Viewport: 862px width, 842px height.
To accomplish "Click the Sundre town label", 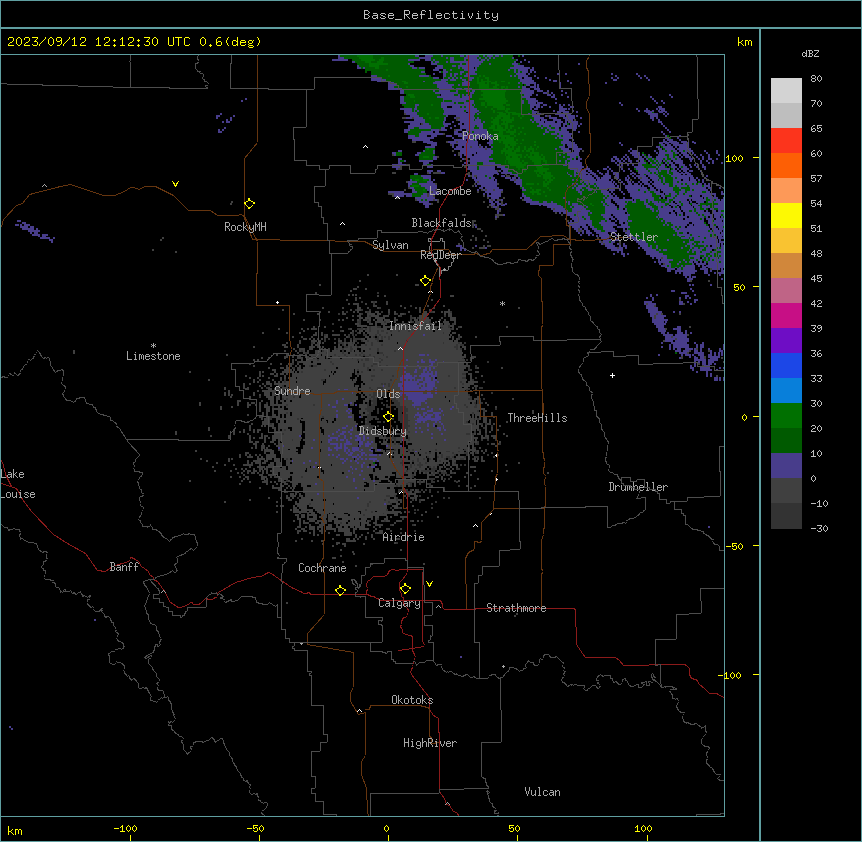I will [292, 391].
